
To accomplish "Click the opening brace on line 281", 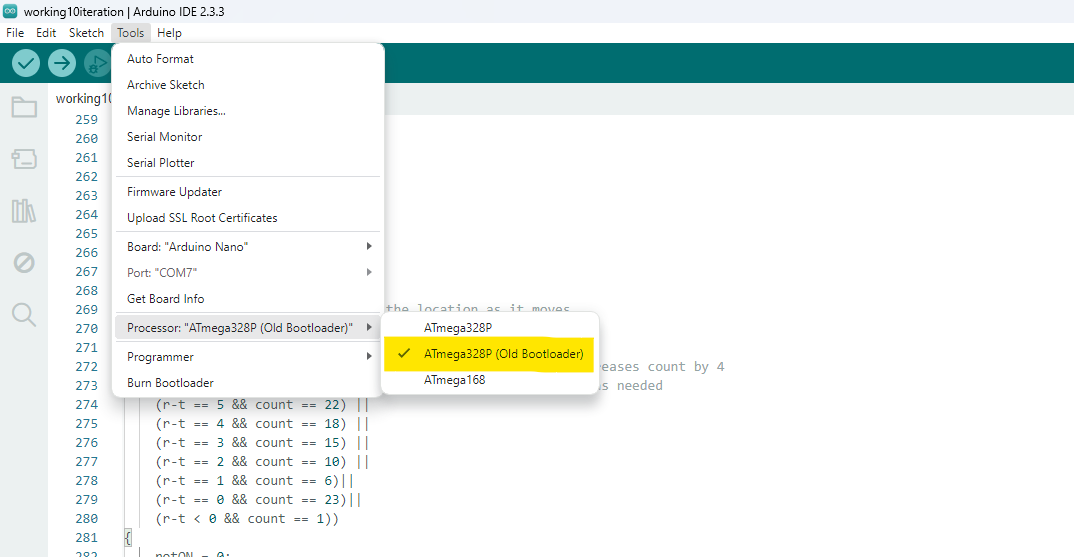I will pos(127,539).
